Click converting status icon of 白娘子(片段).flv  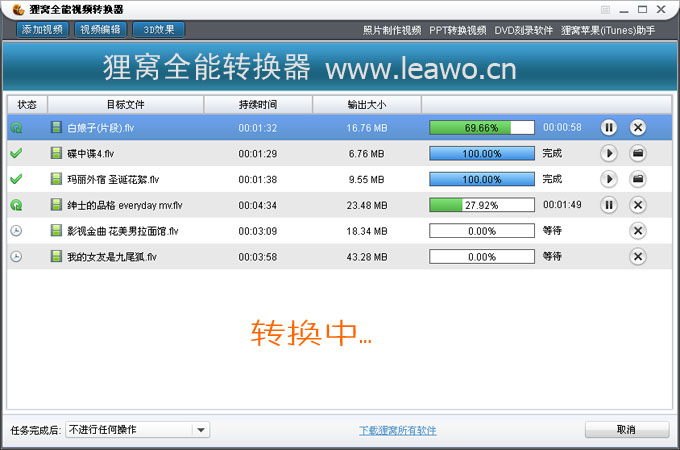point(16,127)
